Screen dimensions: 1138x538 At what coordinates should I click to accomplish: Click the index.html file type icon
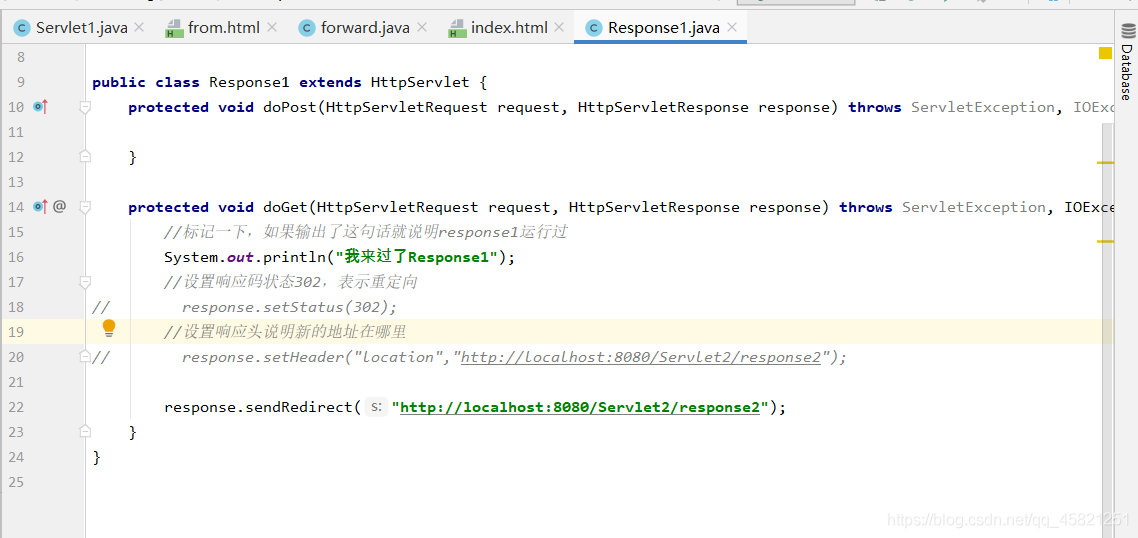(x=457, y=28)
